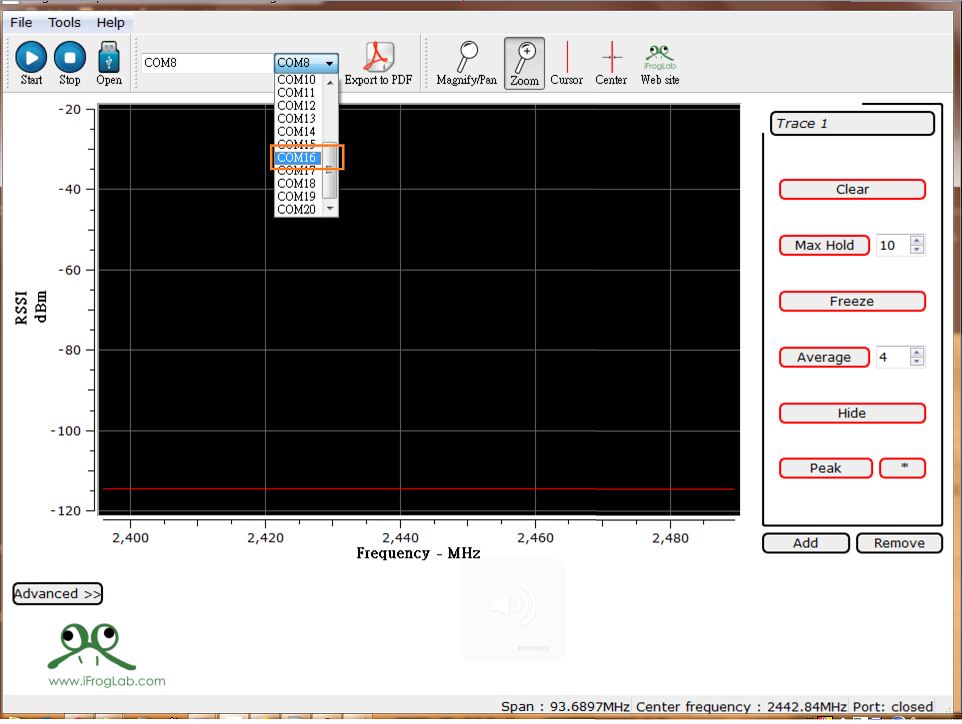Click the Add trace button

[x=805, y=543]
